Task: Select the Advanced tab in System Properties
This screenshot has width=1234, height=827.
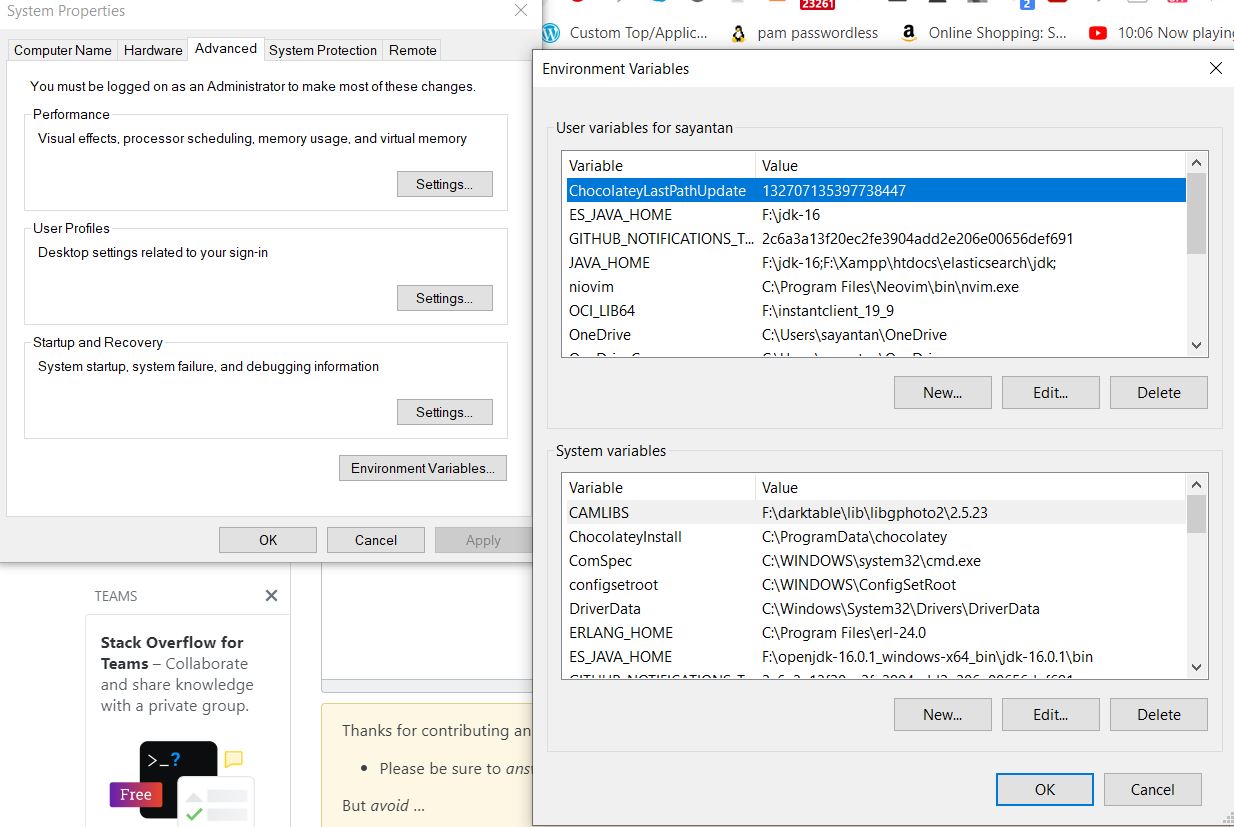Action: pyautogui.click(x=226, y=48)
